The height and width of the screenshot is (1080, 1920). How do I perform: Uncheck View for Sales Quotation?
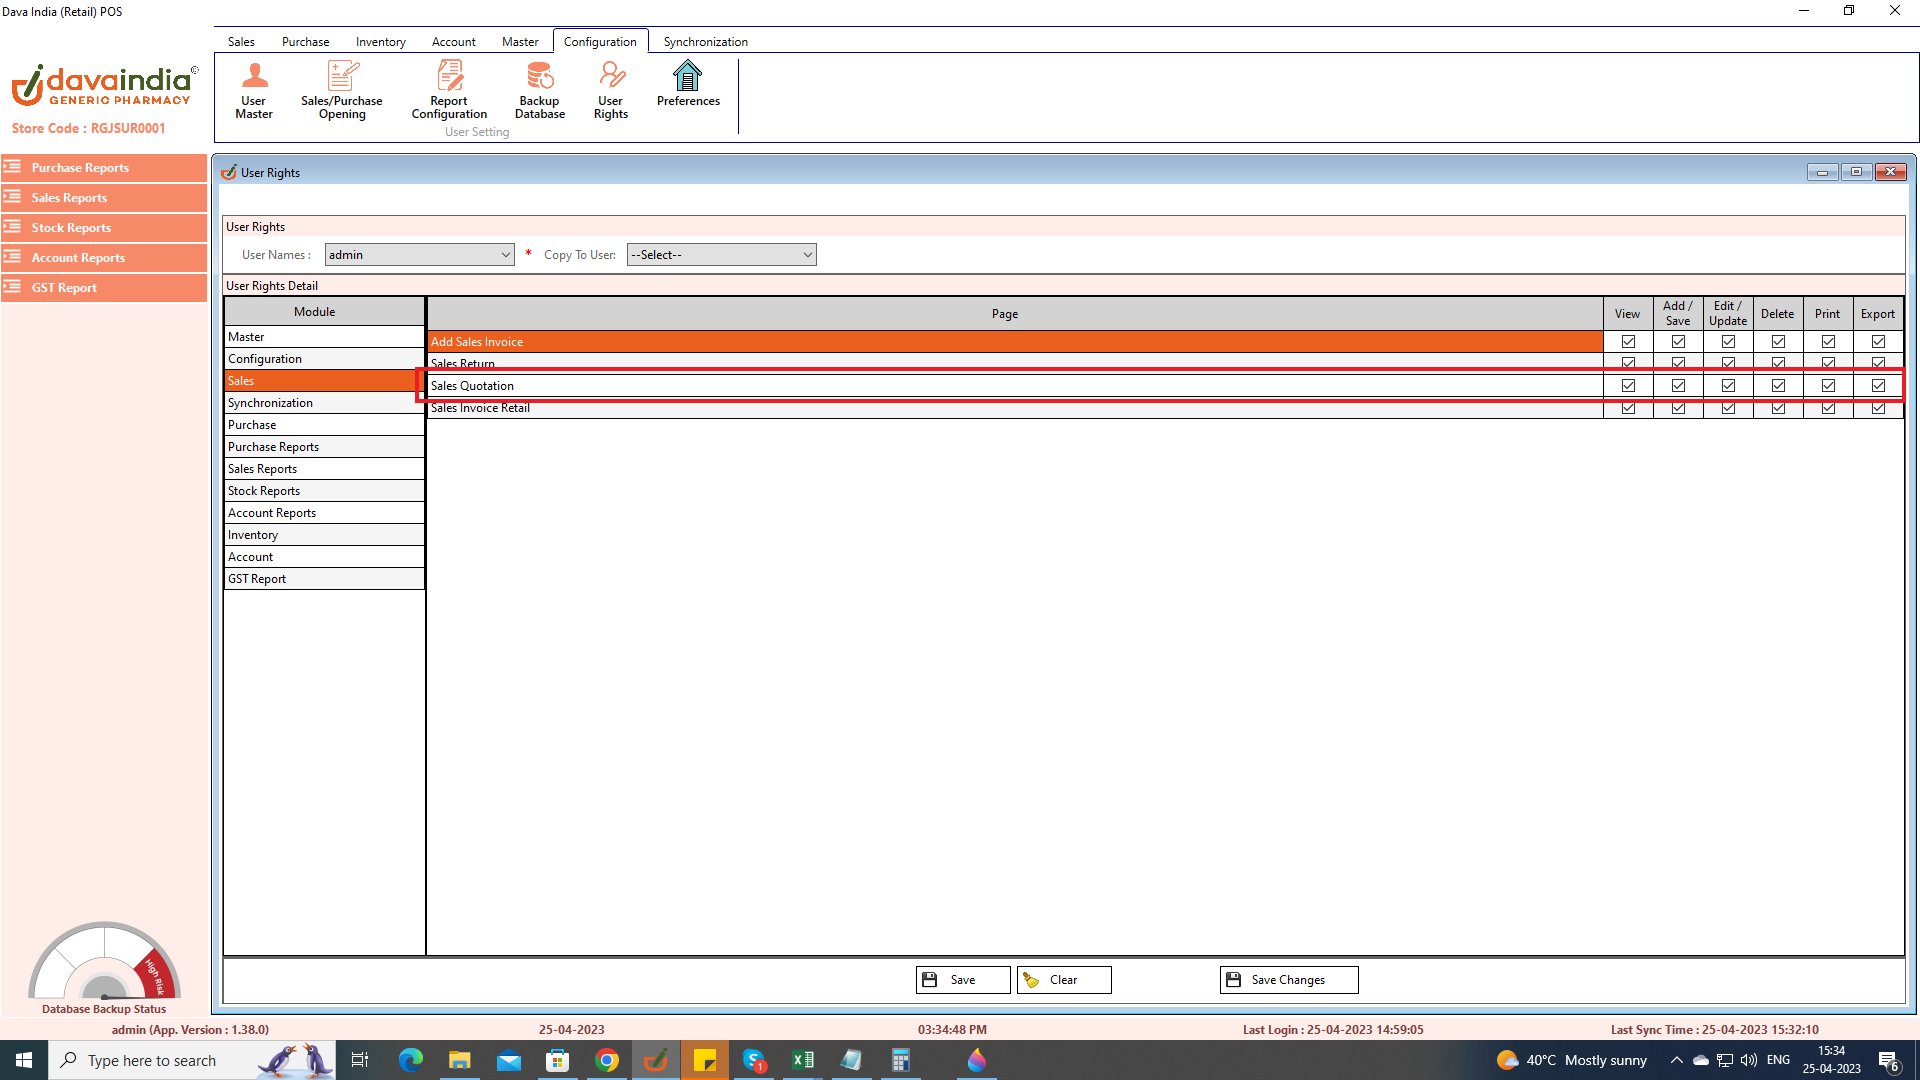(1628, 386)
